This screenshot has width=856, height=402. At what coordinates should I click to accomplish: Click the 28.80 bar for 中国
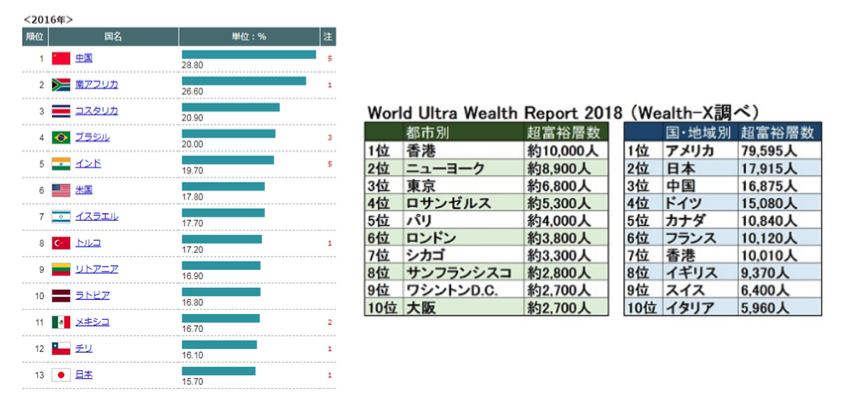coord(249,55)
